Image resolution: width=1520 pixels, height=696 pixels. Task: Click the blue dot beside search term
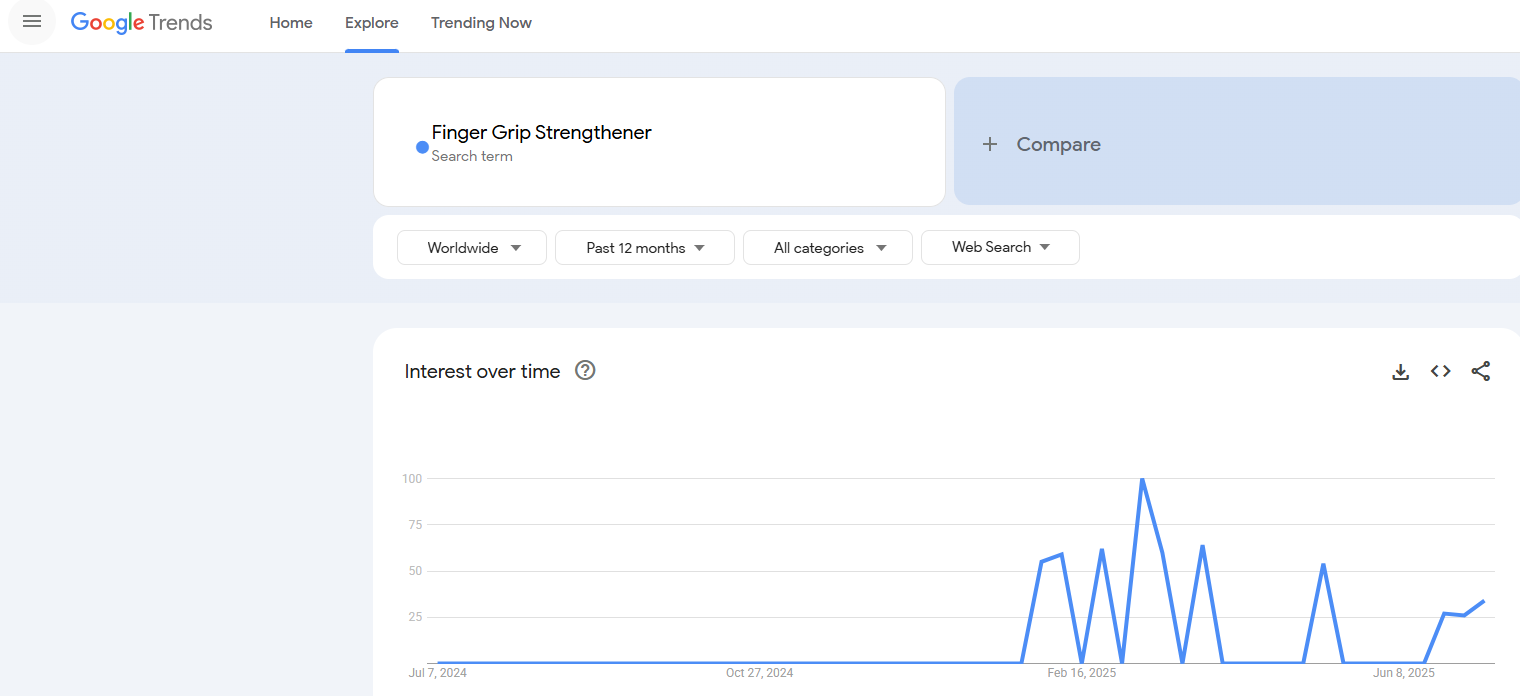click(x=422, y=147)
